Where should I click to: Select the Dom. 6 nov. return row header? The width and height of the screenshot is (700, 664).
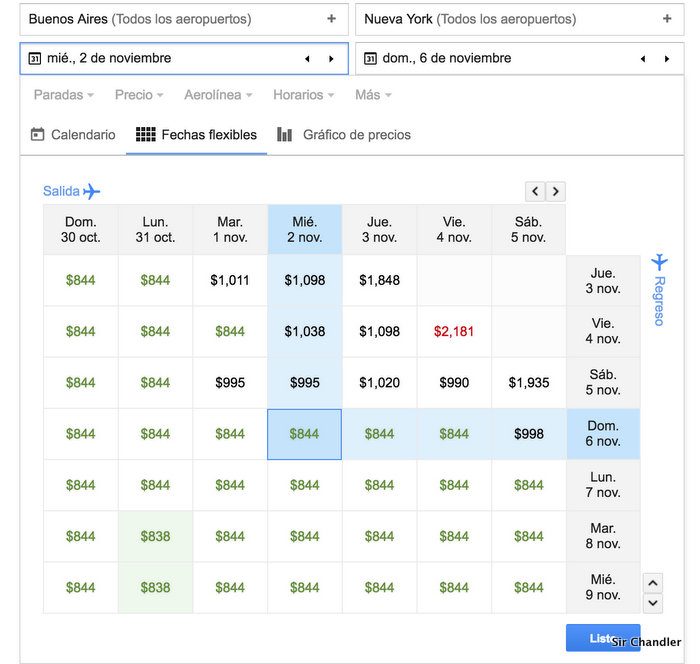click(603, 434)
